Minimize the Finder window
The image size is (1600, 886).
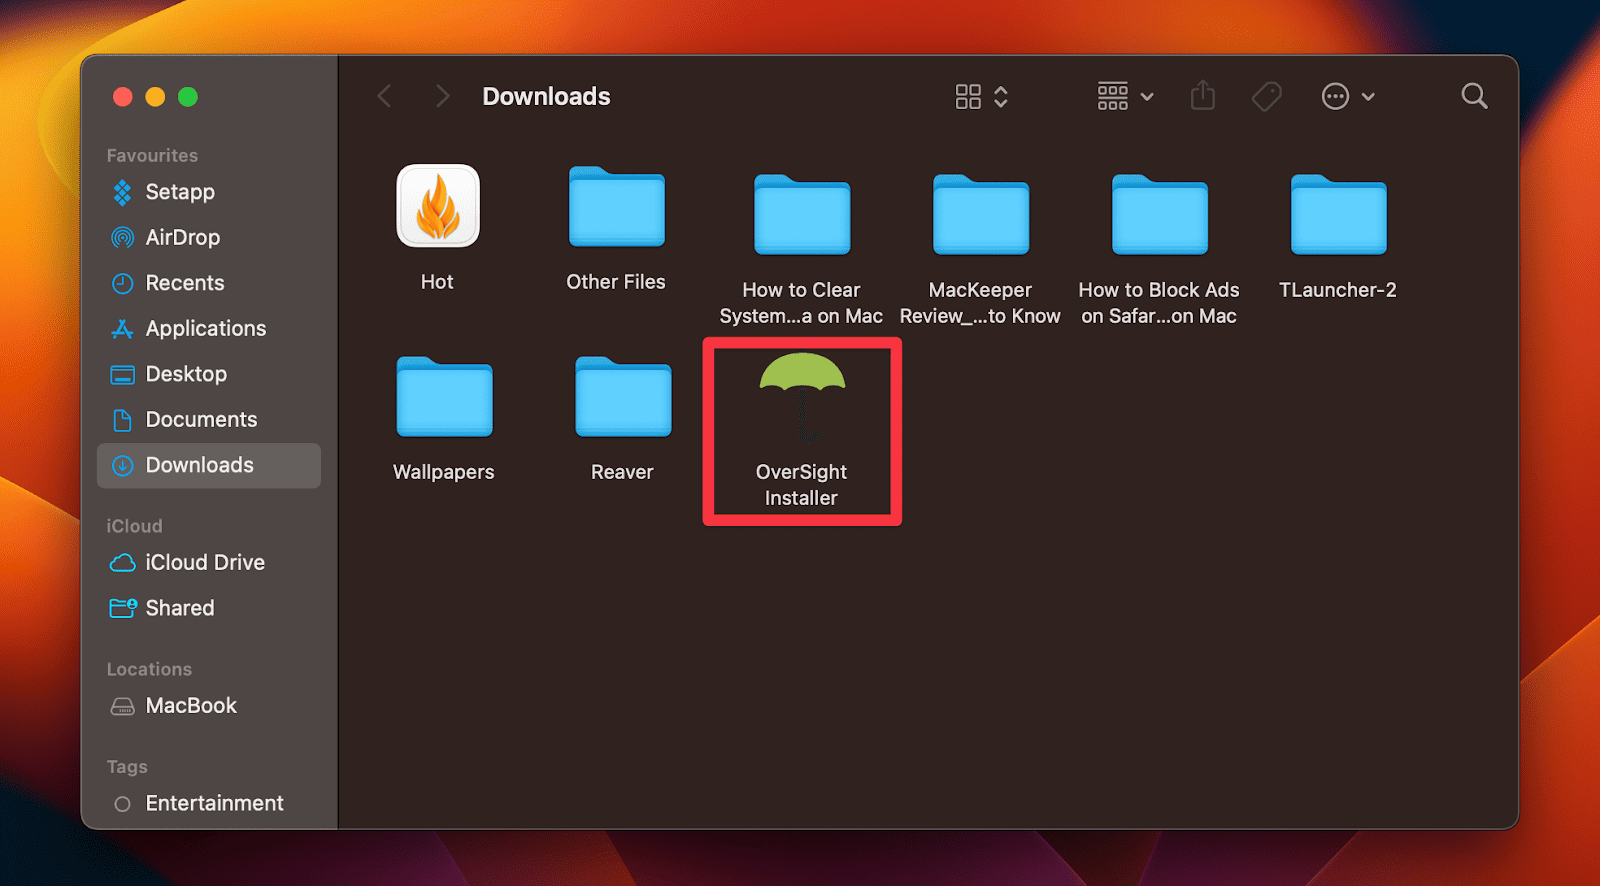pos(155,97)
